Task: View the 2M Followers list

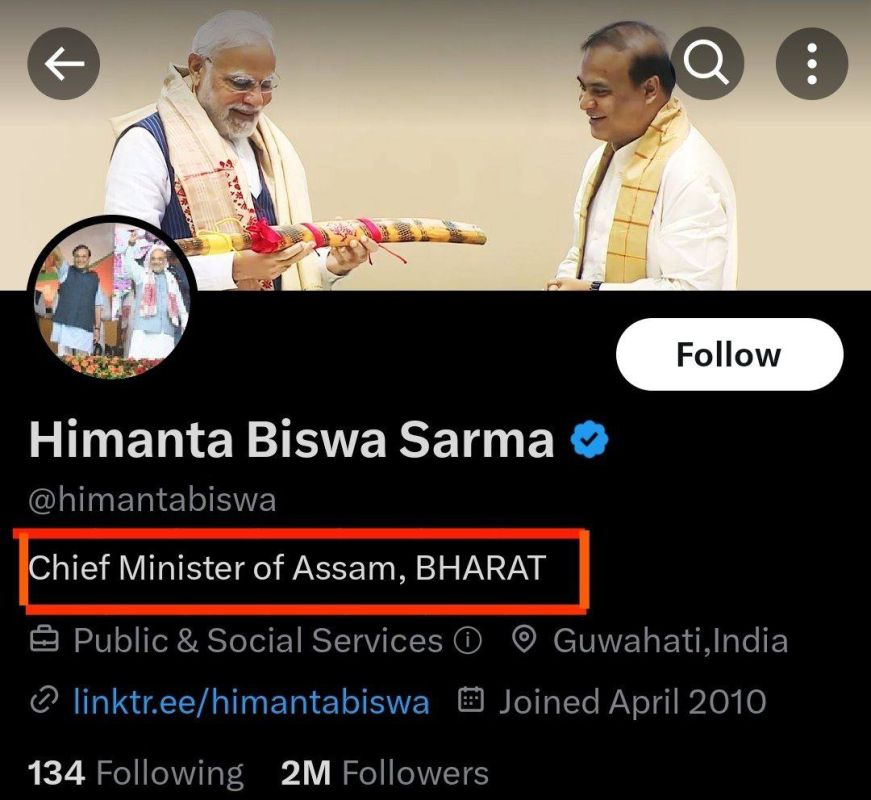Action: (385, 773)
